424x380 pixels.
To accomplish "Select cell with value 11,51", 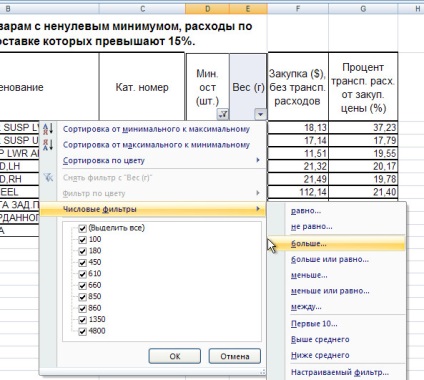I will [x=298, y=153].
